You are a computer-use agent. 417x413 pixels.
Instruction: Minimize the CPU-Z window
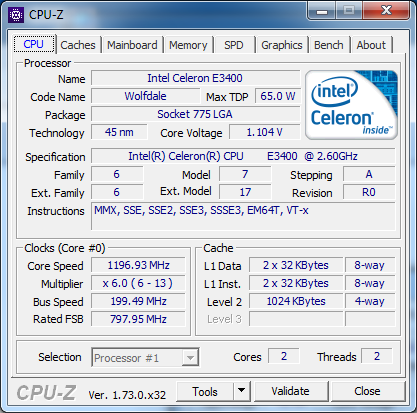[x=321, y=11]
